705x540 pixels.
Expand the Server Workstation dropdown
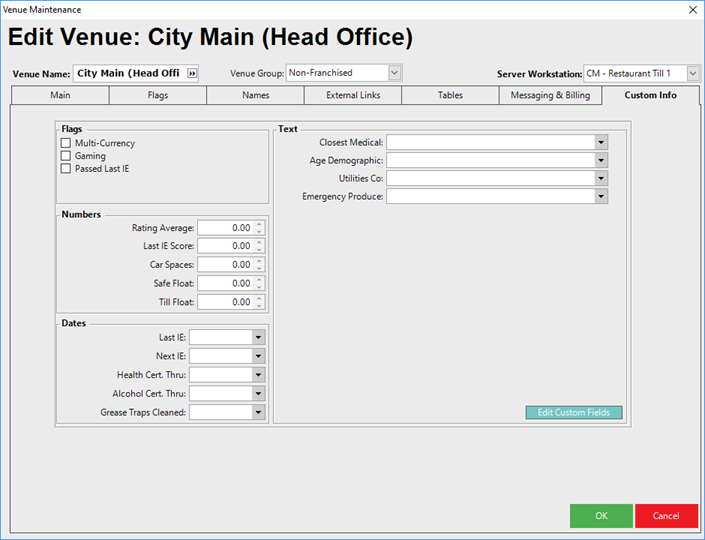(x=693, y=73)
